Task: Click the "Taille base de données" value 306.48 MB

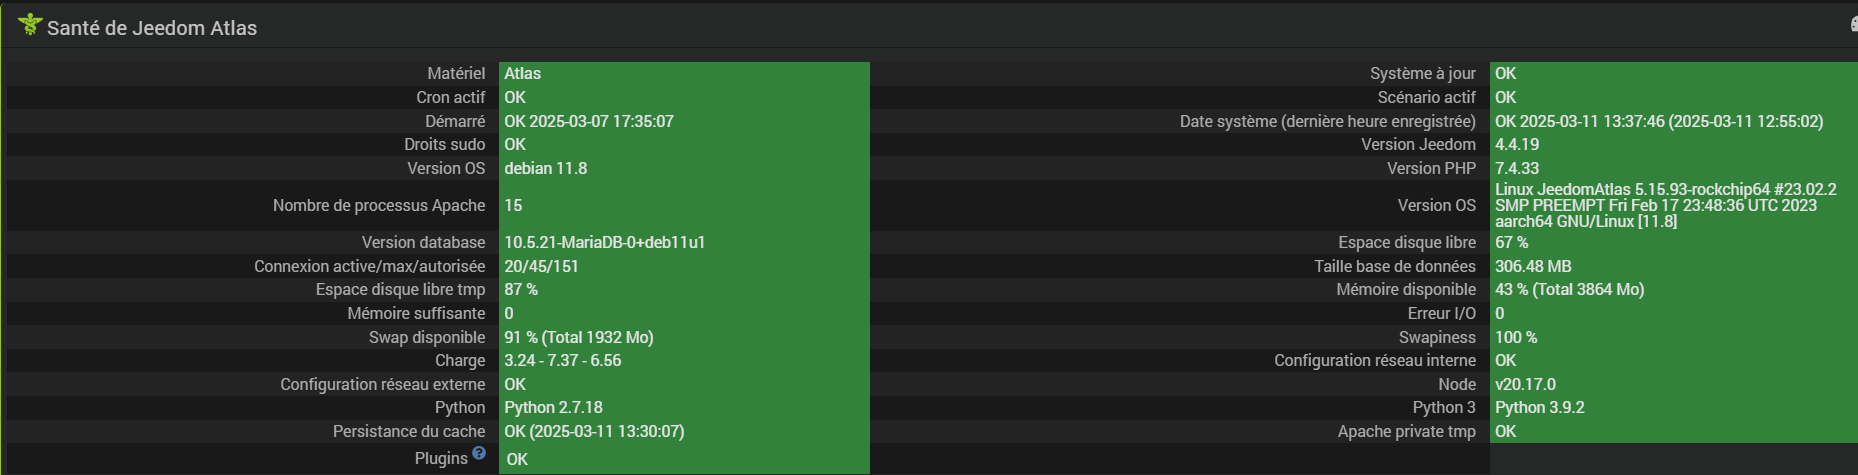Action: [1533, 266]
